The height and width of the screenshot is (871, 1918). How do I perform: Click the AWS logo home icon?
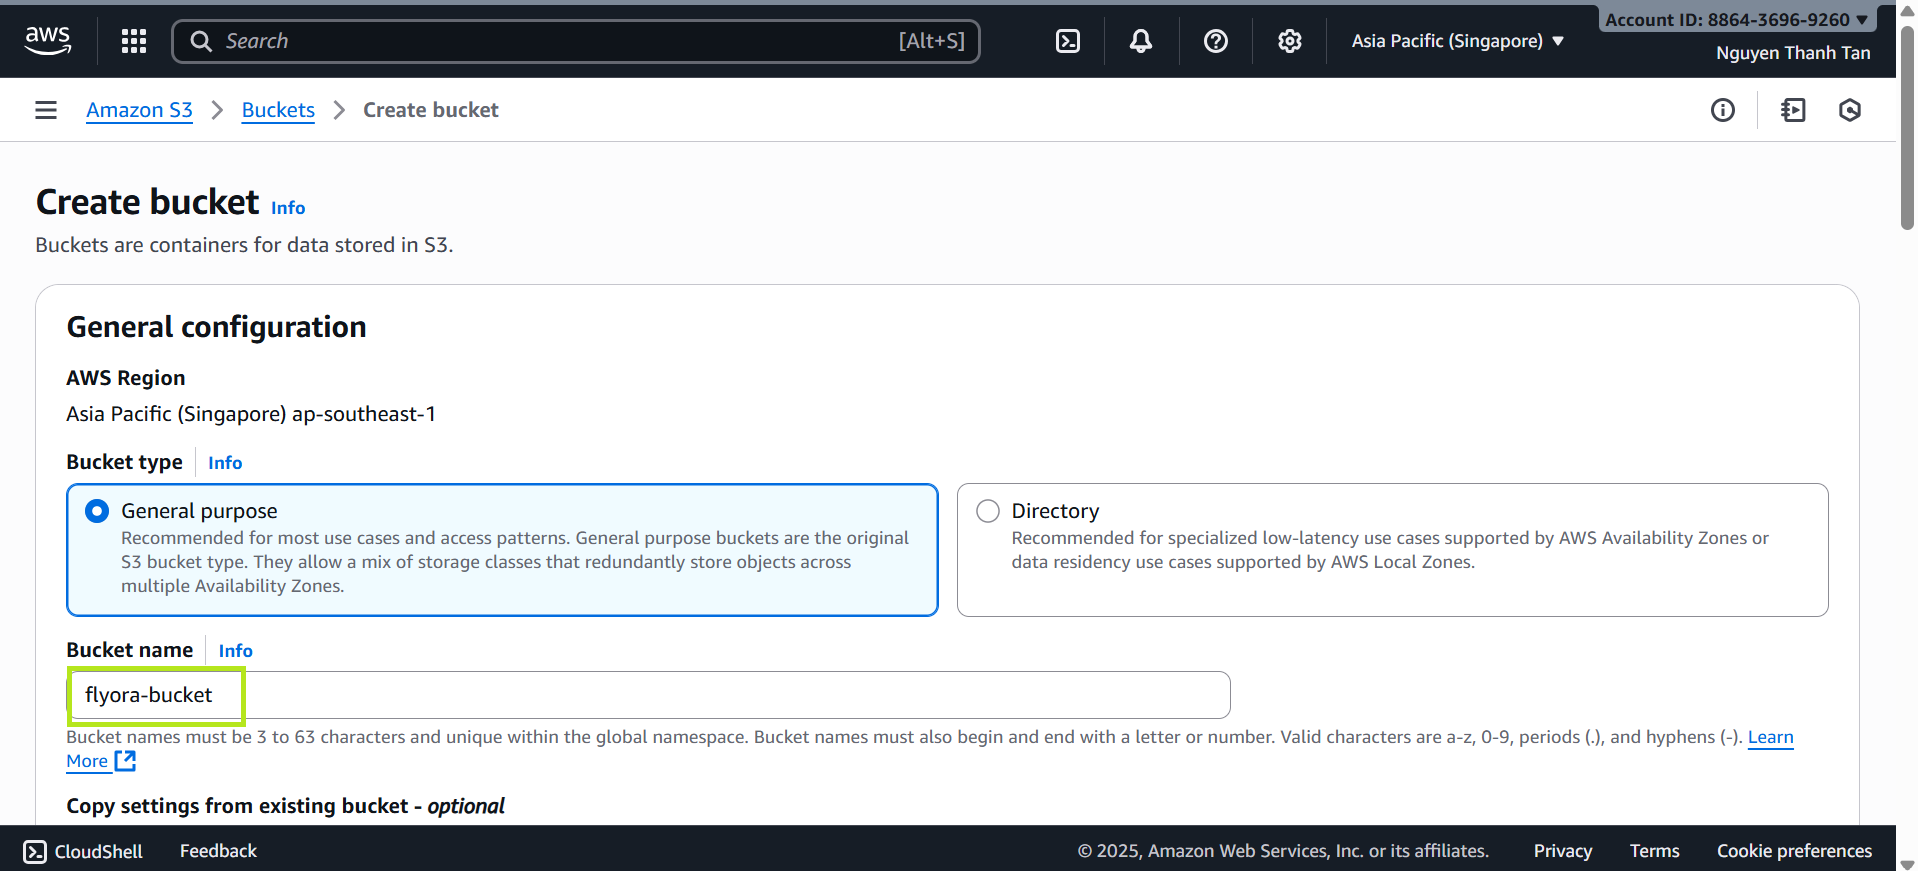tap(47, 41)
